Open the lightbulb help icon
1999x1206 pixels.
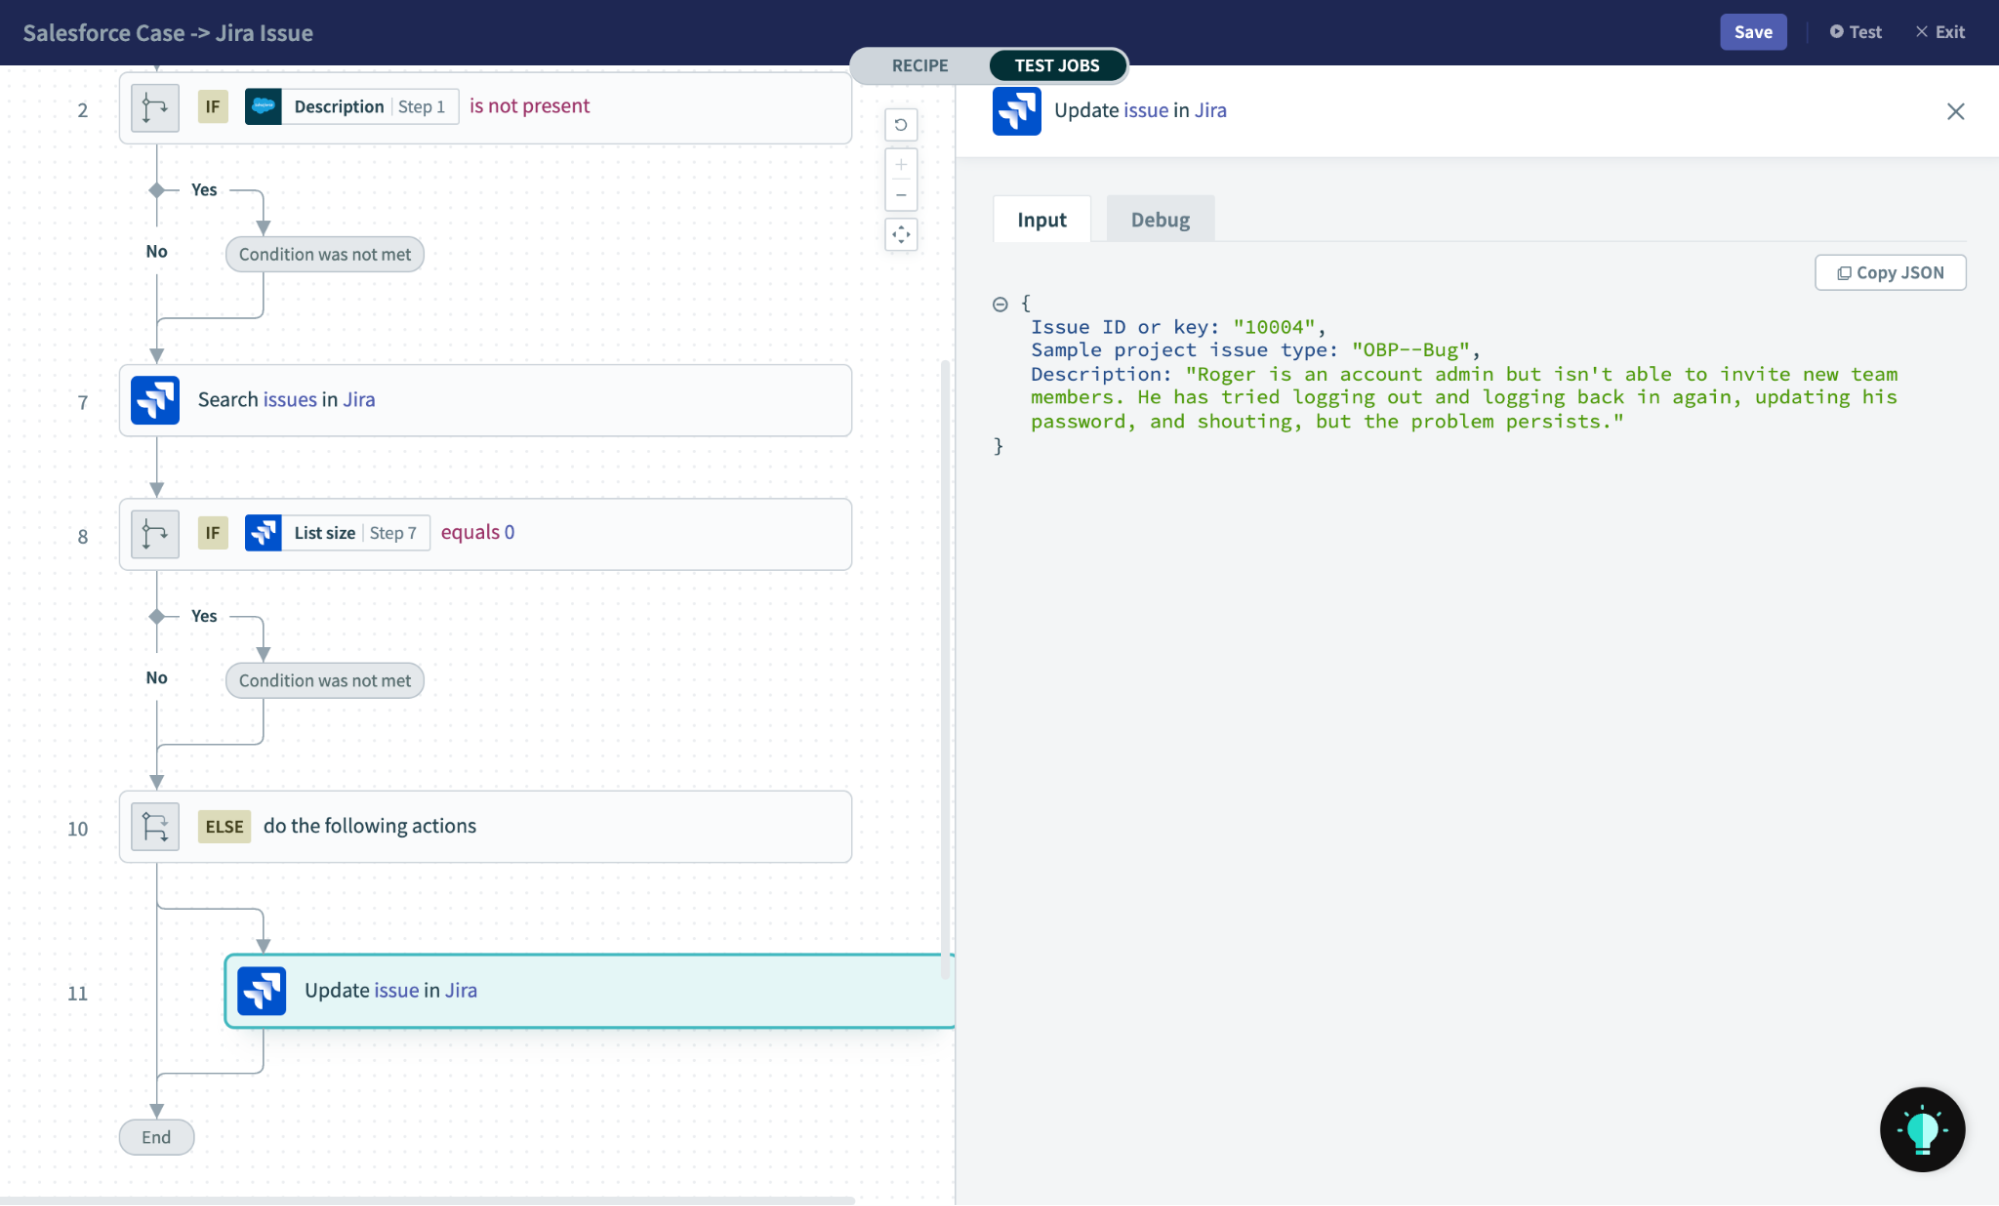tap(1922, 1129)
